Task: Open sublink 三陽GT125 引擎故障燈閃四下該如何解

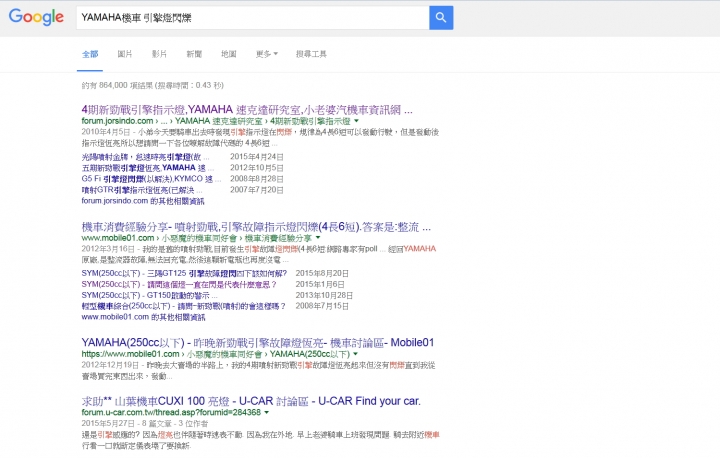Action: pyautogui.click(x=184, y=273)
